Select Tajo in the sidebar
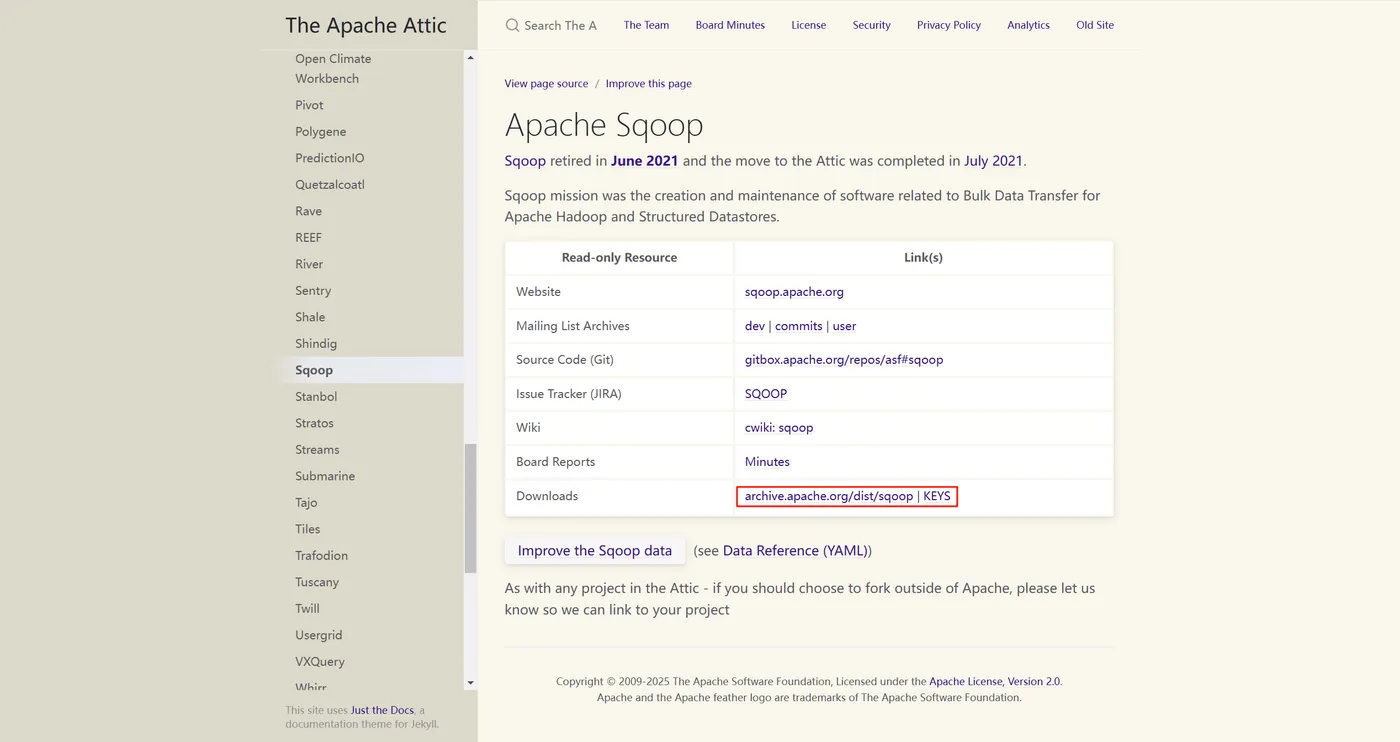Image resolution: width=1400 pixels, height=742 pixels. pos(306,503)
